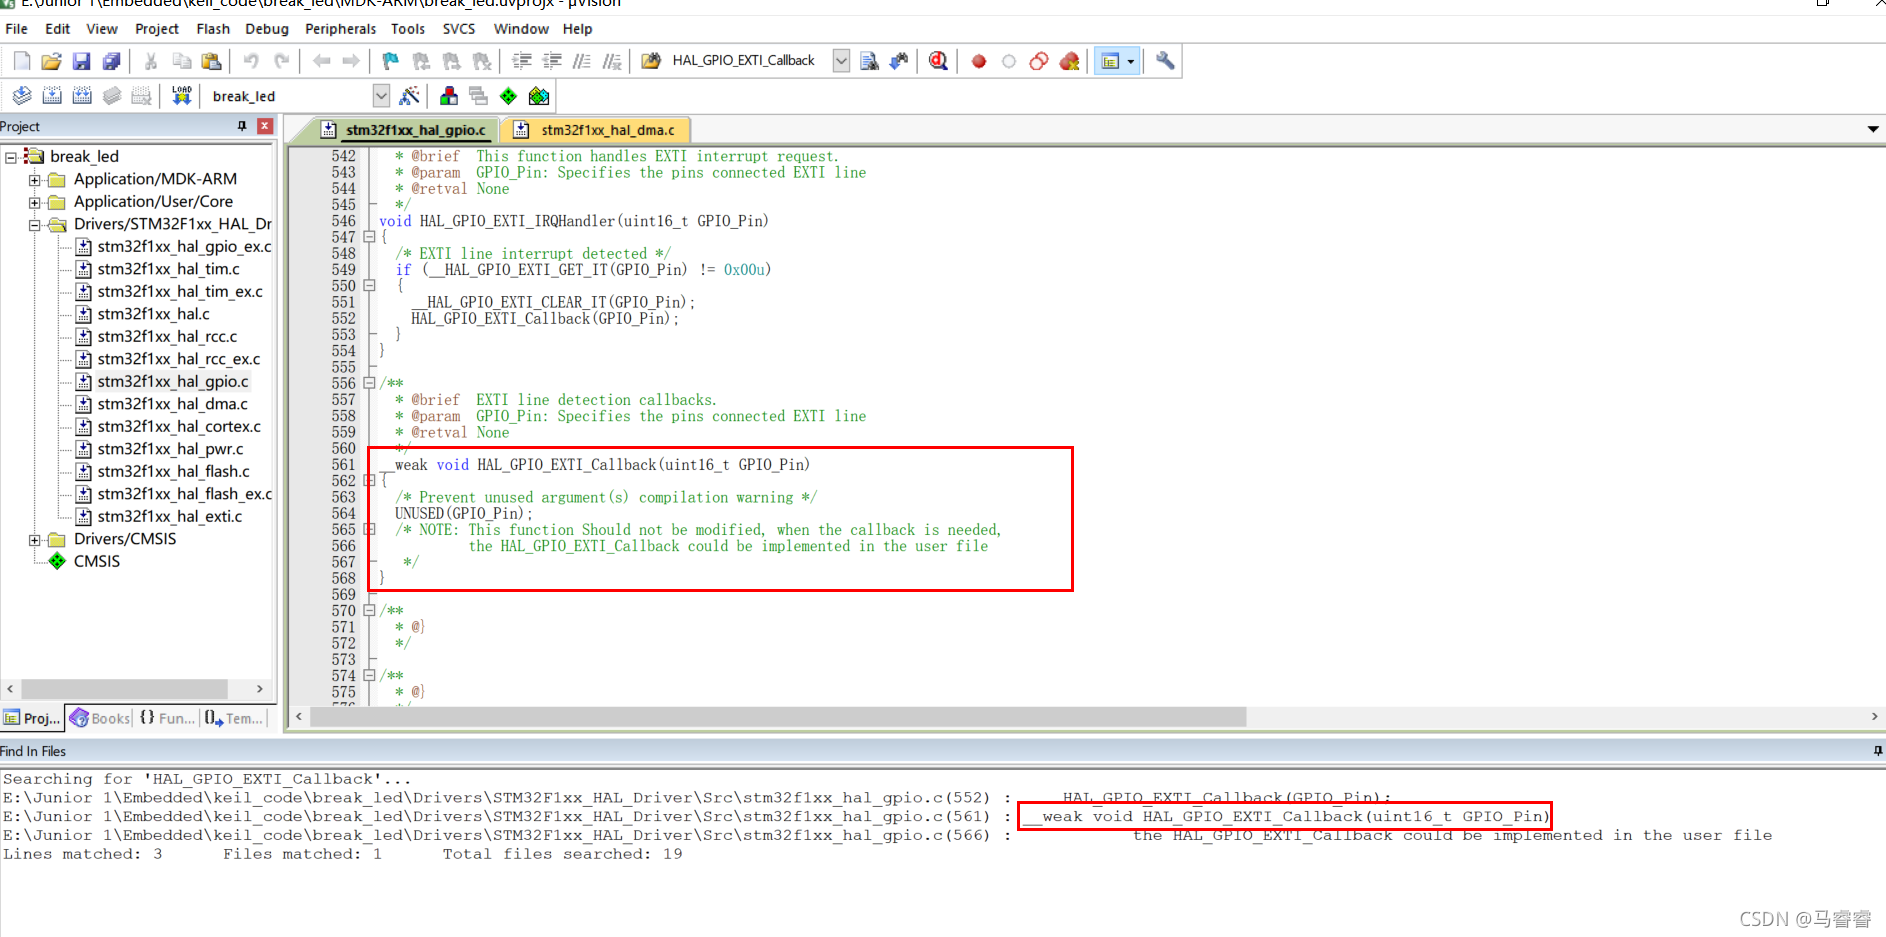The width and height of the screenshot is (1886, 937).
Task: Click the find text input field
Action: pyautogui.click(x=750, y=61)
